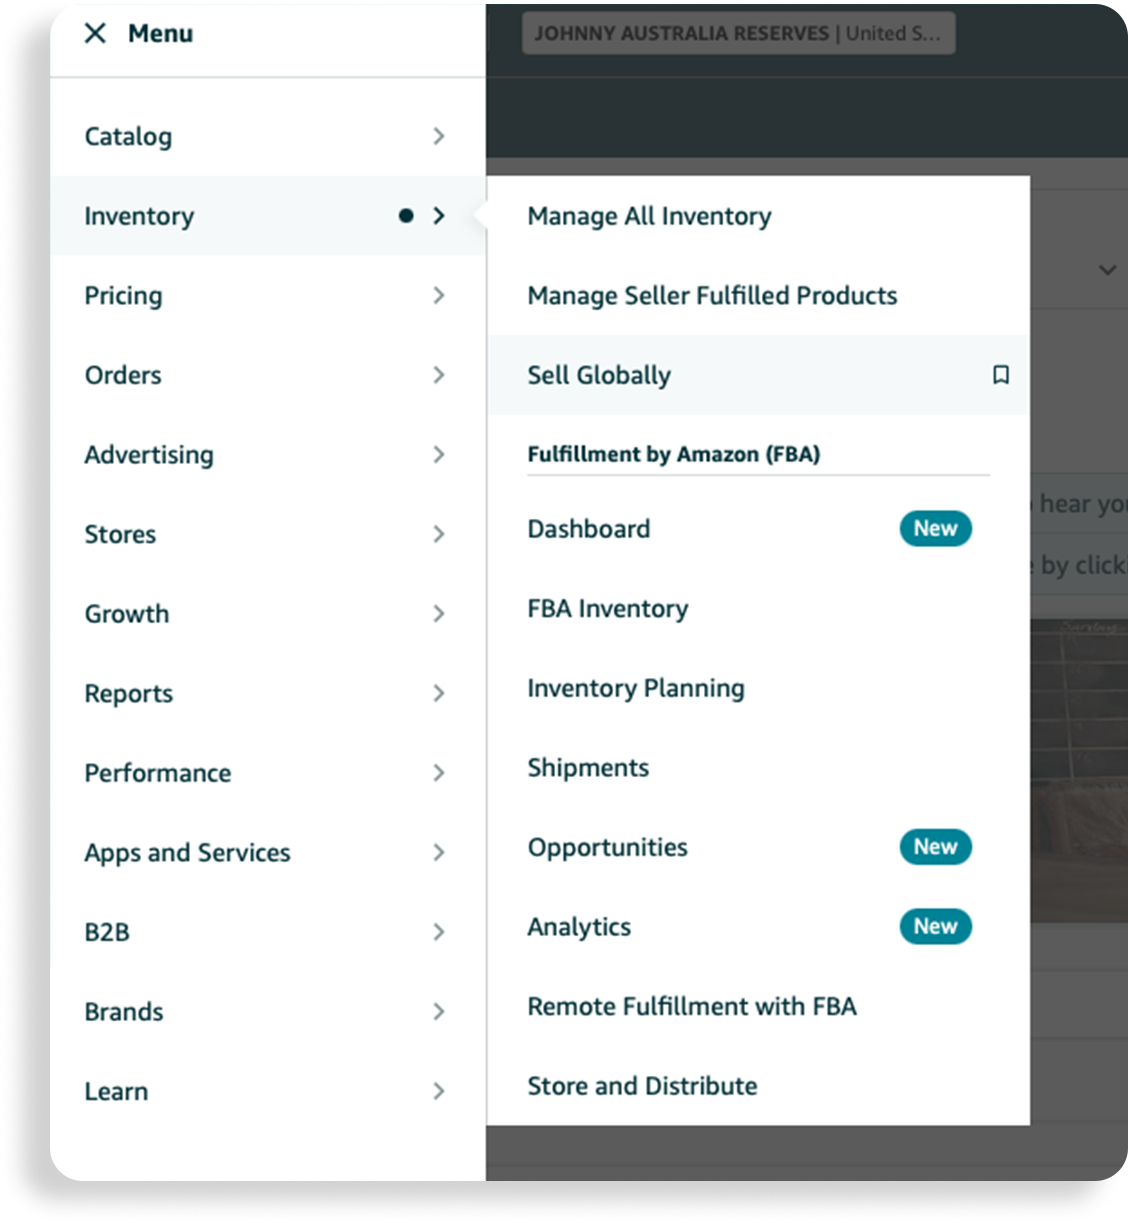Screen dimensions: 1128x1223
Task: Expand the Growth chevron arrow
Action: 438,613
